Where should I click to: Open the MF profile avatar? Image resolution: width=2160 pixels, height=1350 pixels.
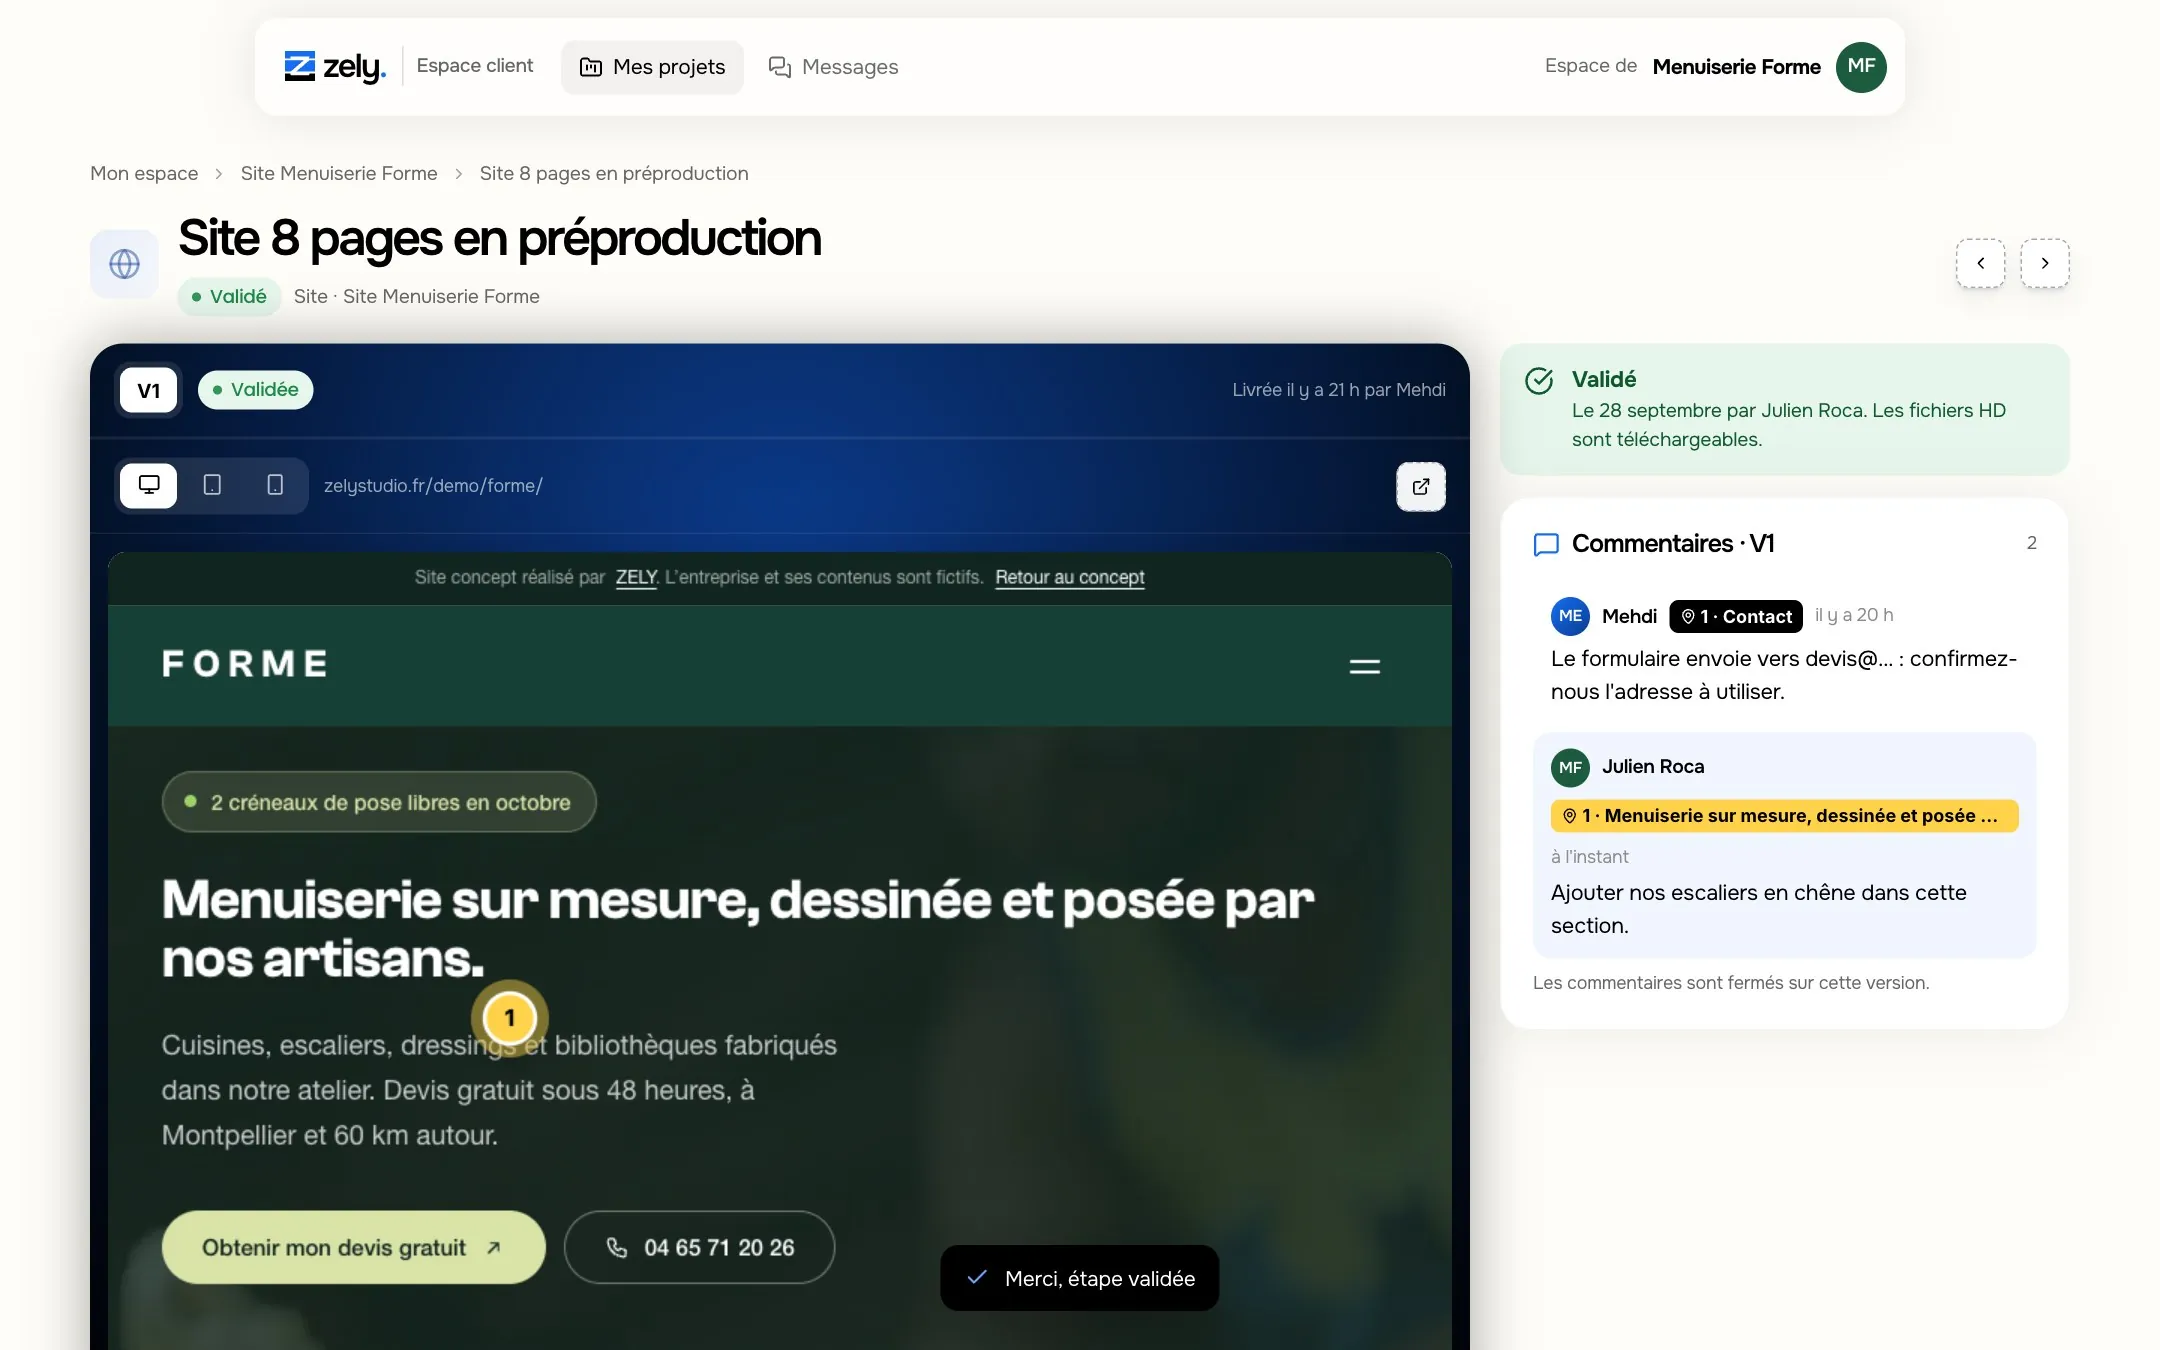[x=1861, y=67]
